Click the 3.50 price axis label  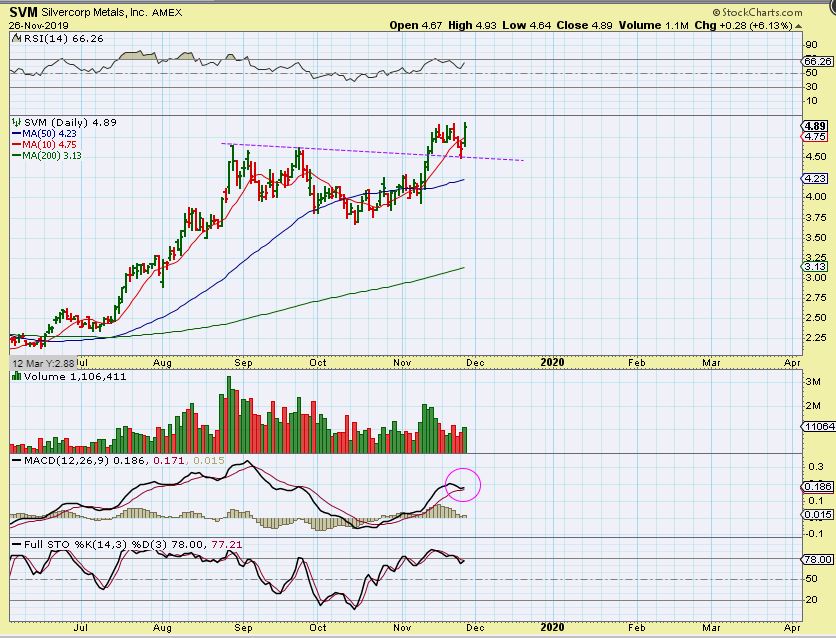816,237
